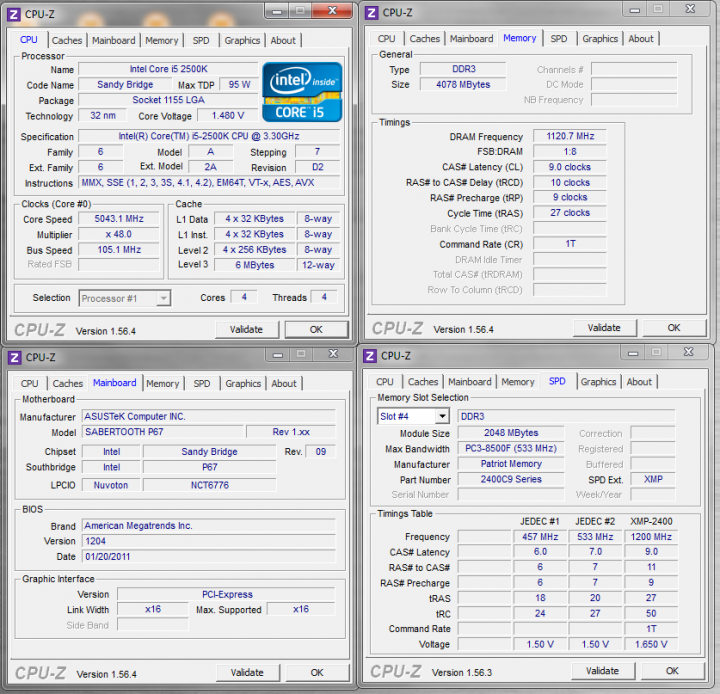This screenshot has width=720, height=694.
Task: Click the Core Voltage value 1.480 V
Action: coord(228,115)
